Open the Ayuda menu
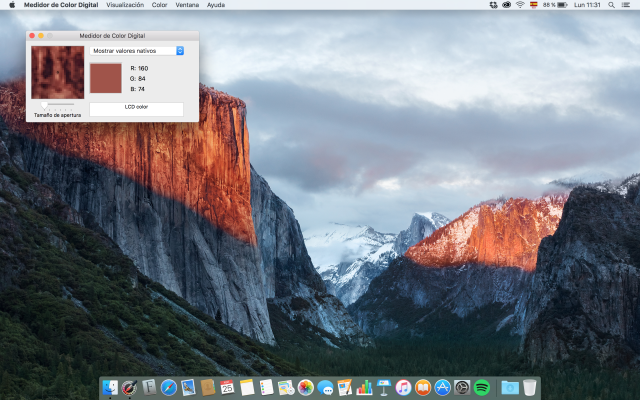Image resolution: width=640 pixels, height=400 pixels. coord(216,5)
